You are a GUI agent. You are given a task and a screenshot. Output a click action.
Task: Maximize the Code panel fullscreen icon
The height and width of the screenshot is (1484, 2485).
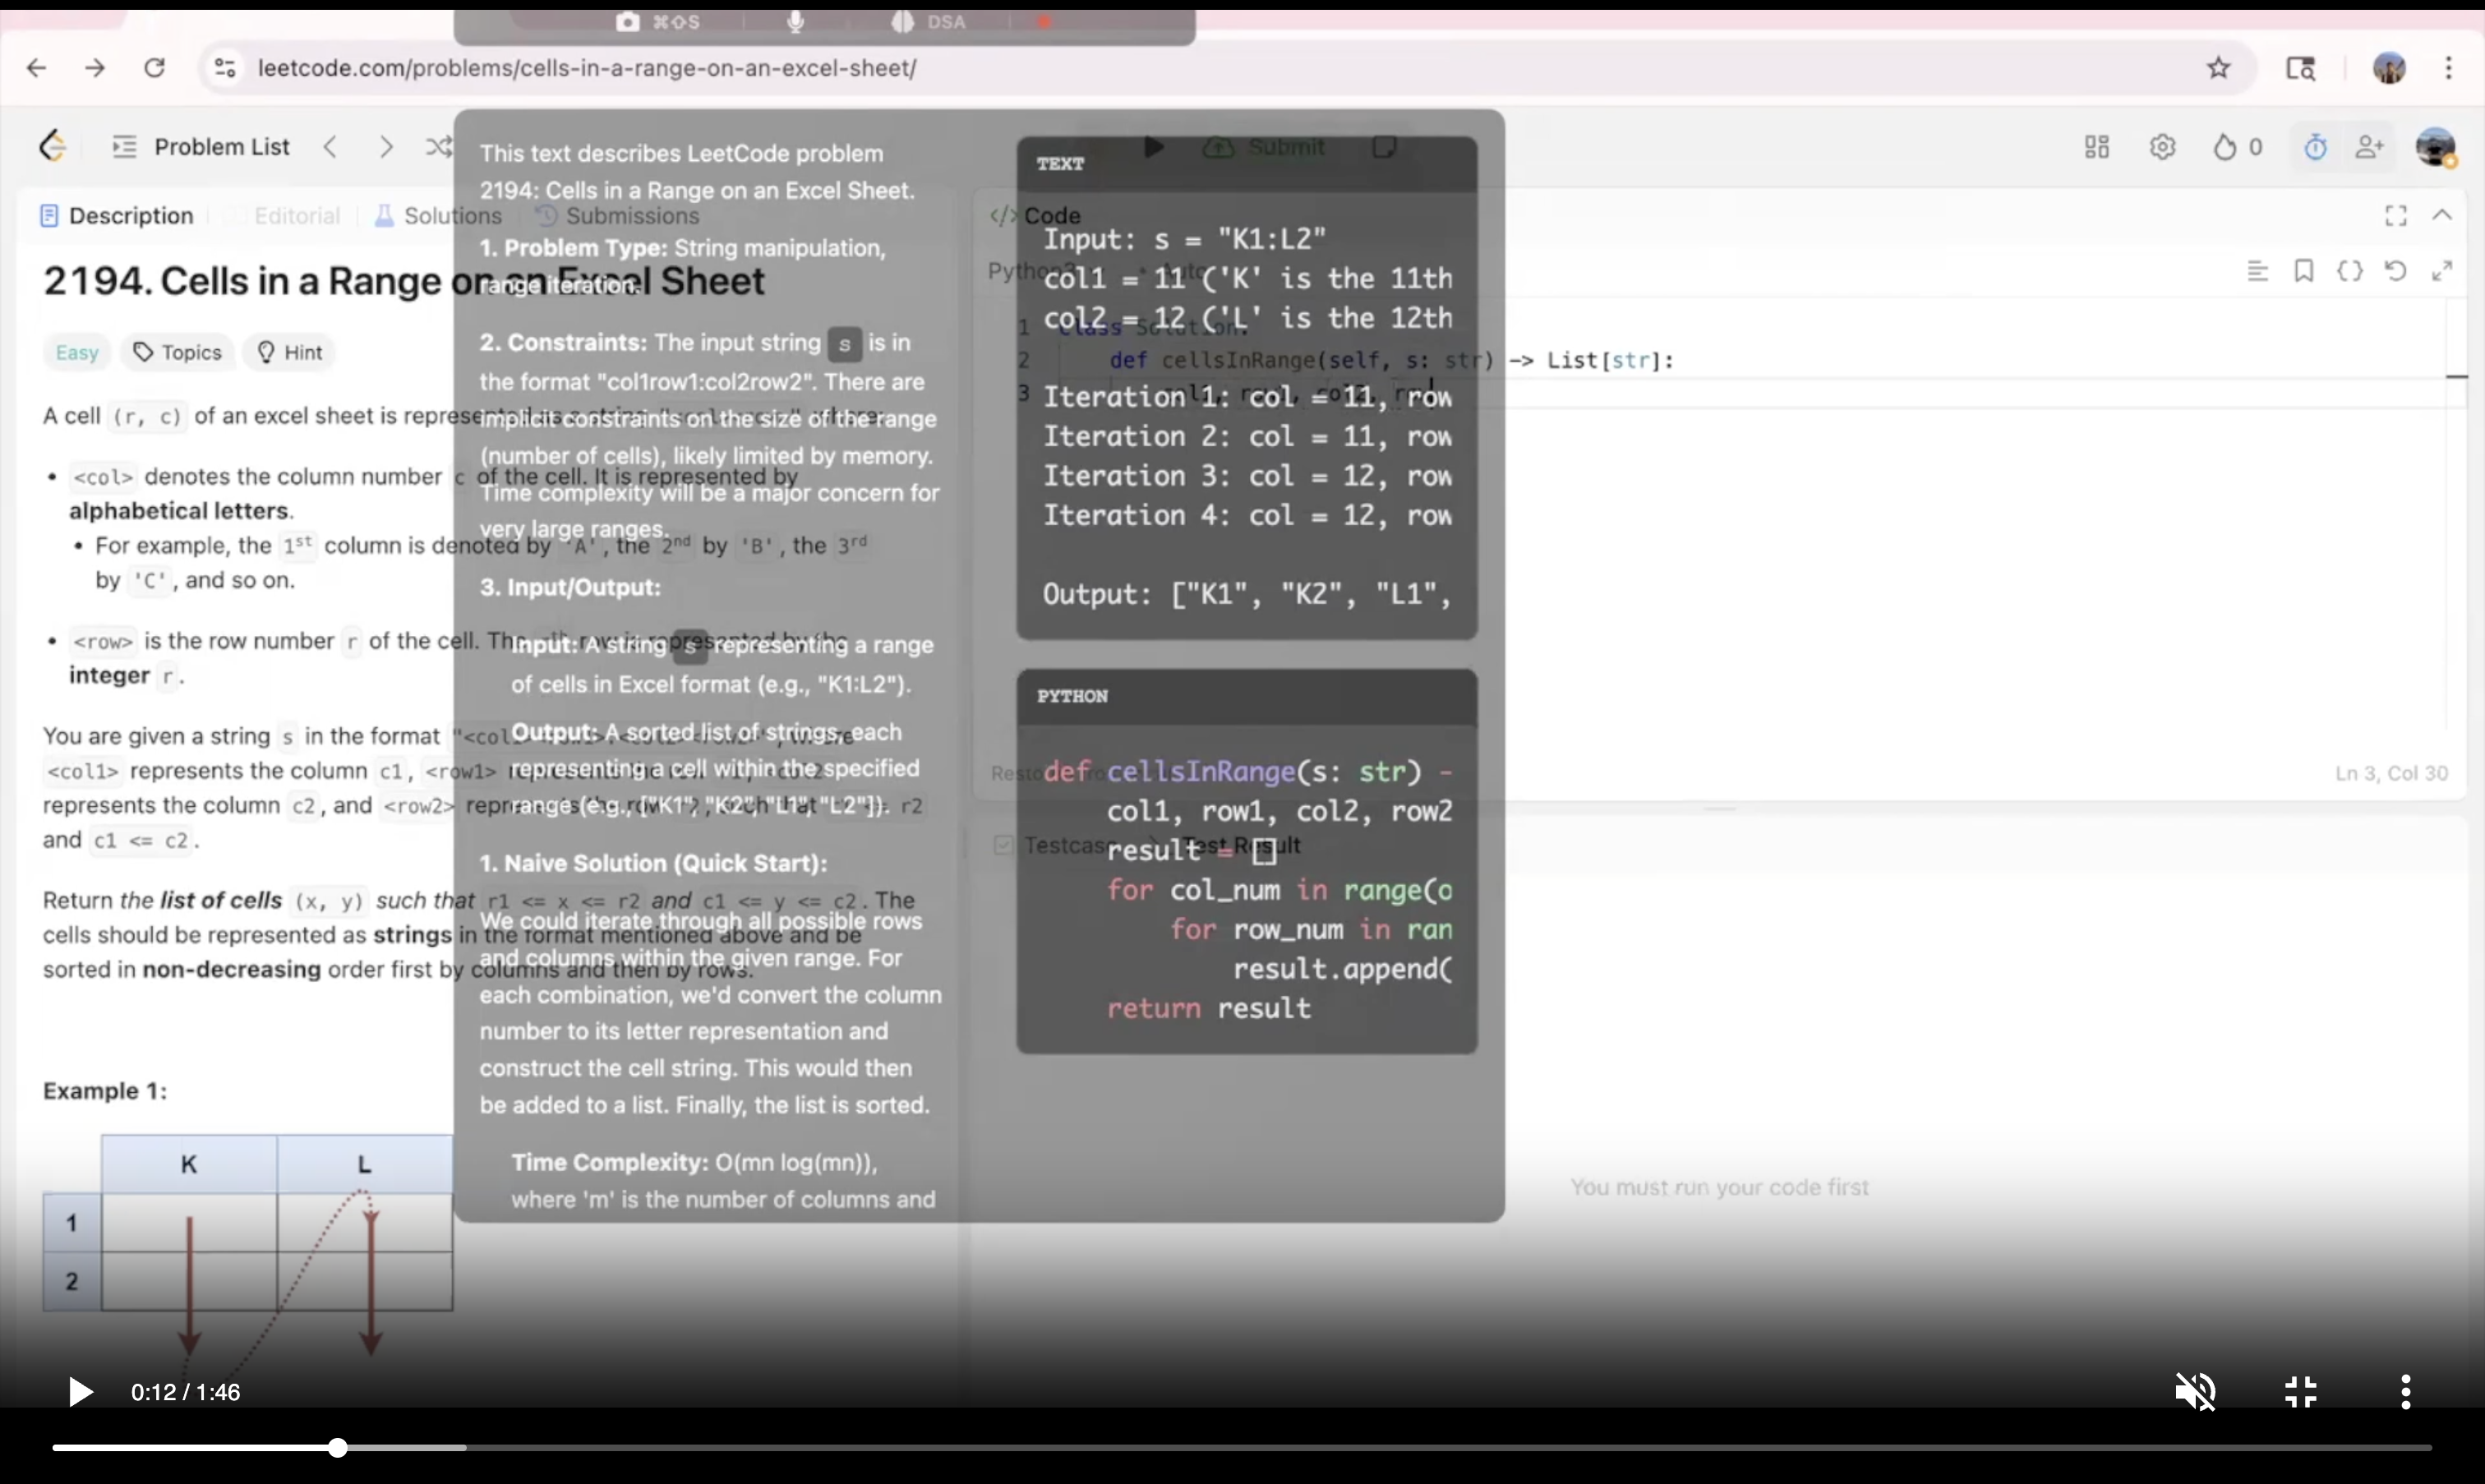(2395, 215)
